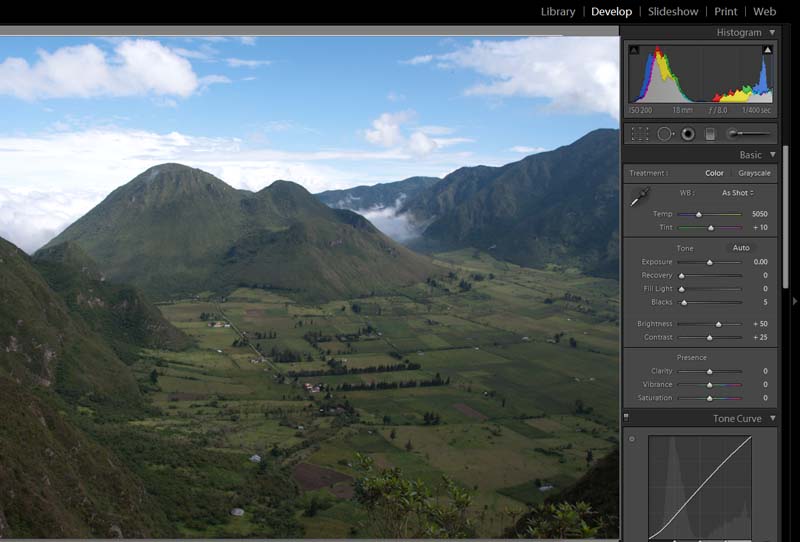Collapse the Tone Curve panel
The height and width of the screenshot is (542, 800).
(772, 418)
